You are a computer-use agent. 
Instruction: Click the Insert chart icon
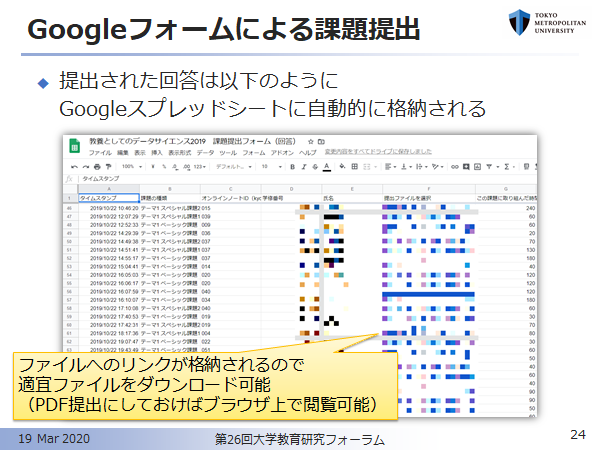pyautogui.click(x=477, y=167)
